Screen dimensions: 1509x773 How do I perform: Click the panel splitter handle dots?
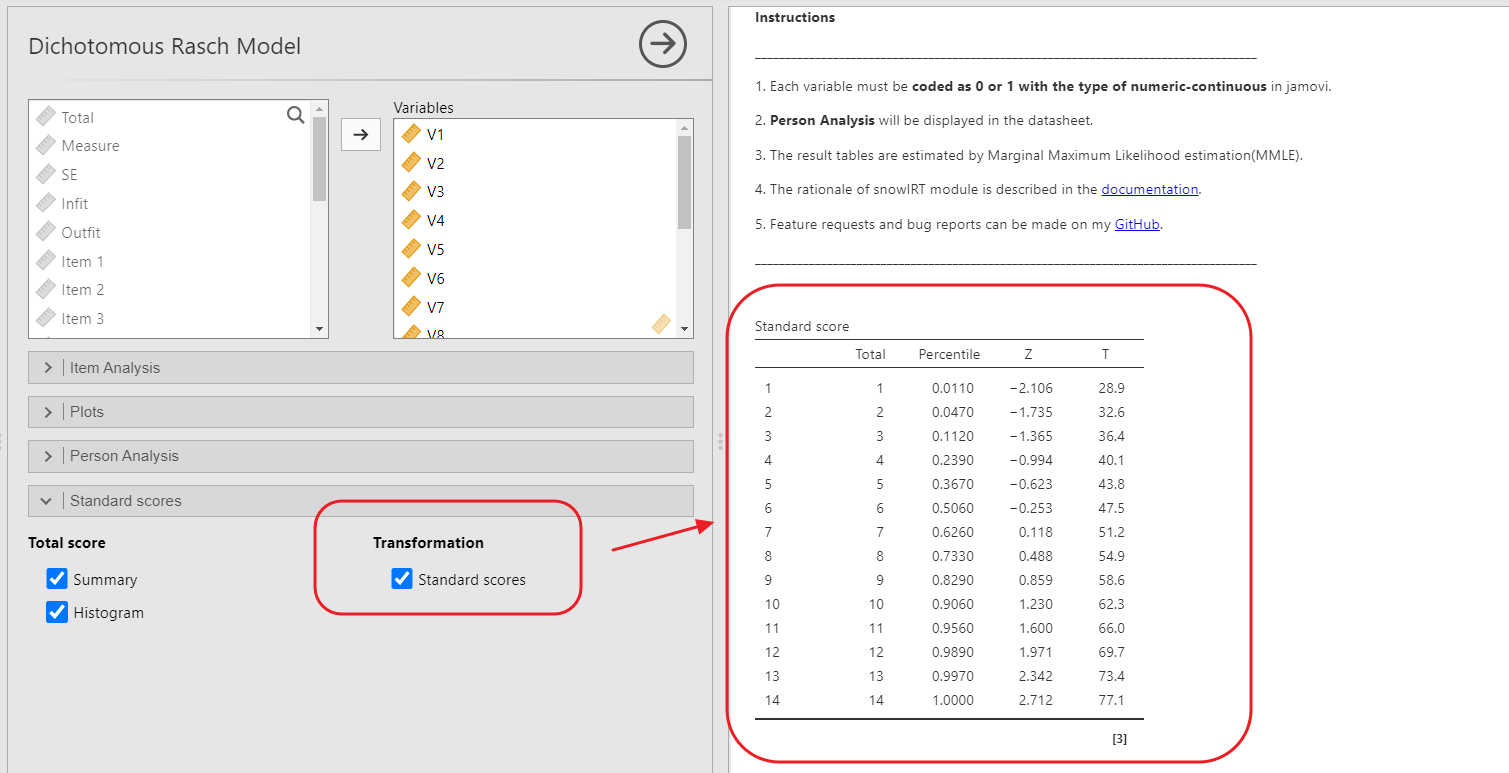click(720, 442)
